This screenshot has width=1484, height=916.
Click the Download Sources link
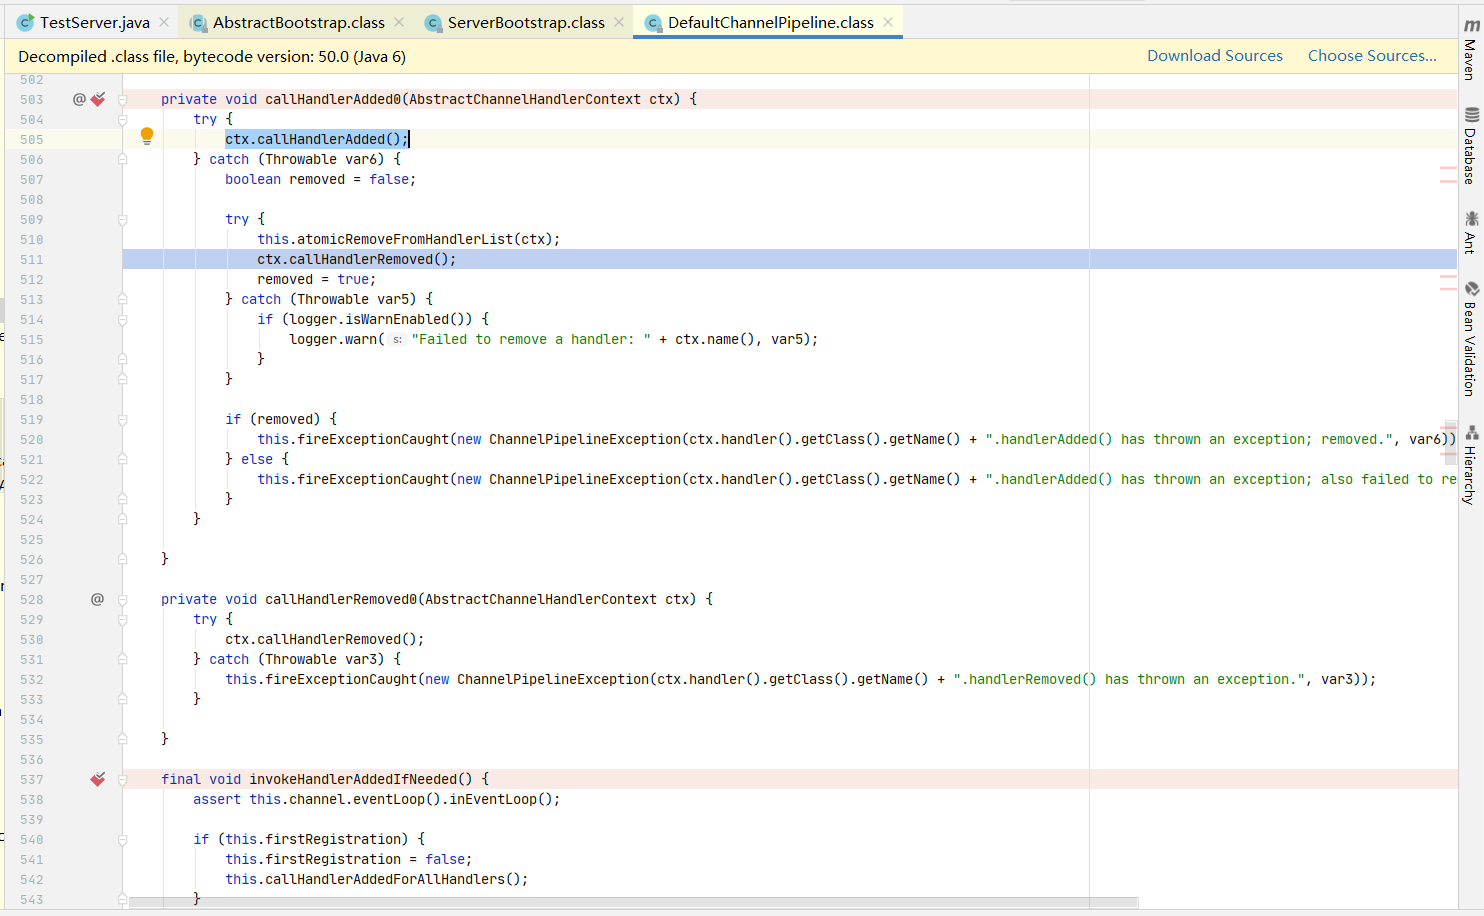pyautogui.click(x=1214, y=56)
